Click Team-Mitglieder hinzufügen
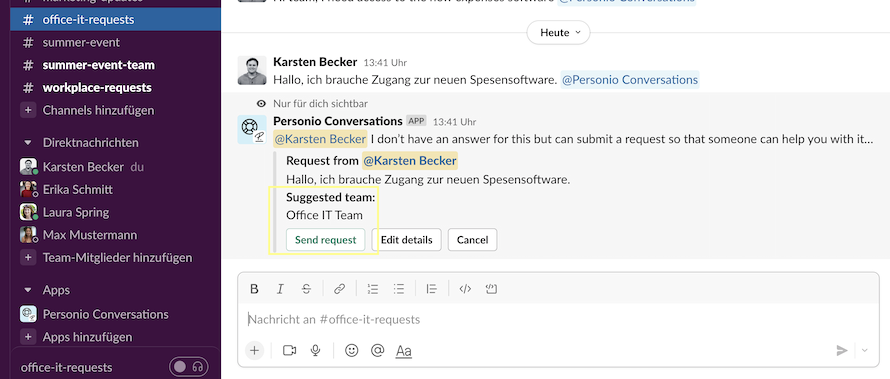890x379 pixels. [116, 258]
